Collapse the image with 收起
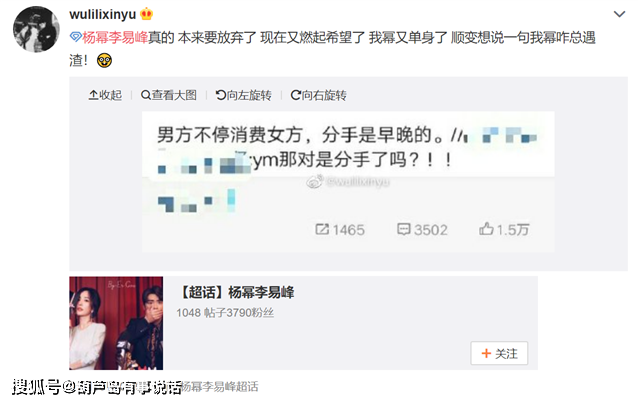 point(105,95)
